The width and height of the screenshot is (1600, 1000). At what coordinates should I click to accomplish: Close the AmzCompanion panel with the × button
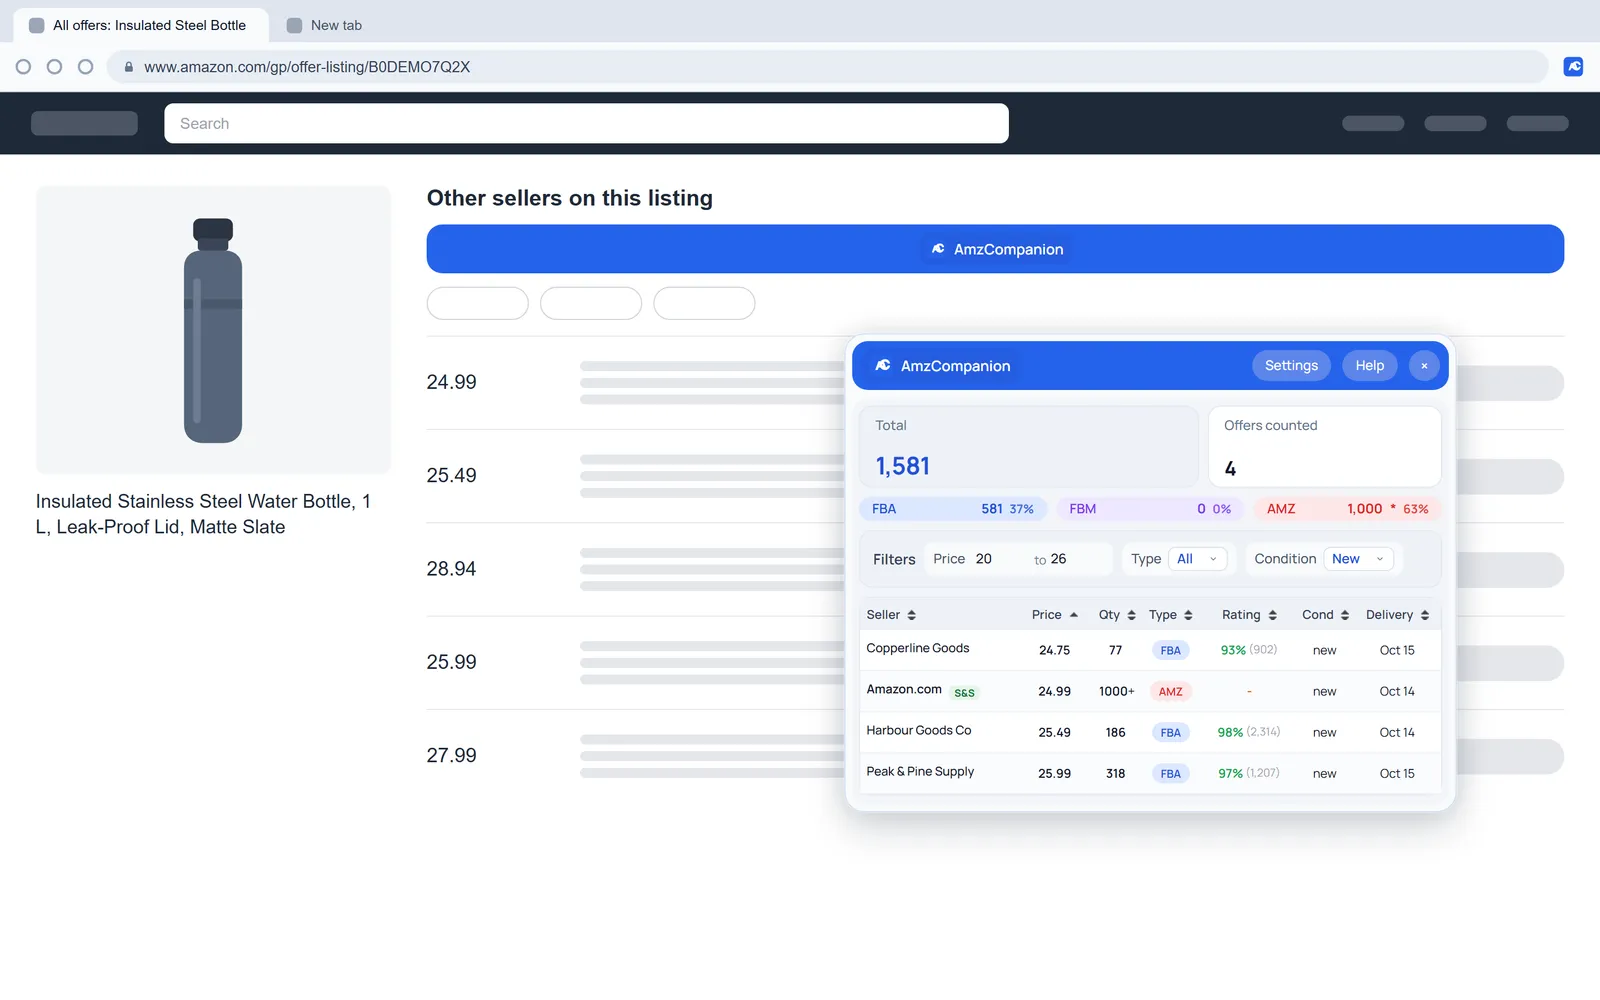1424,366
